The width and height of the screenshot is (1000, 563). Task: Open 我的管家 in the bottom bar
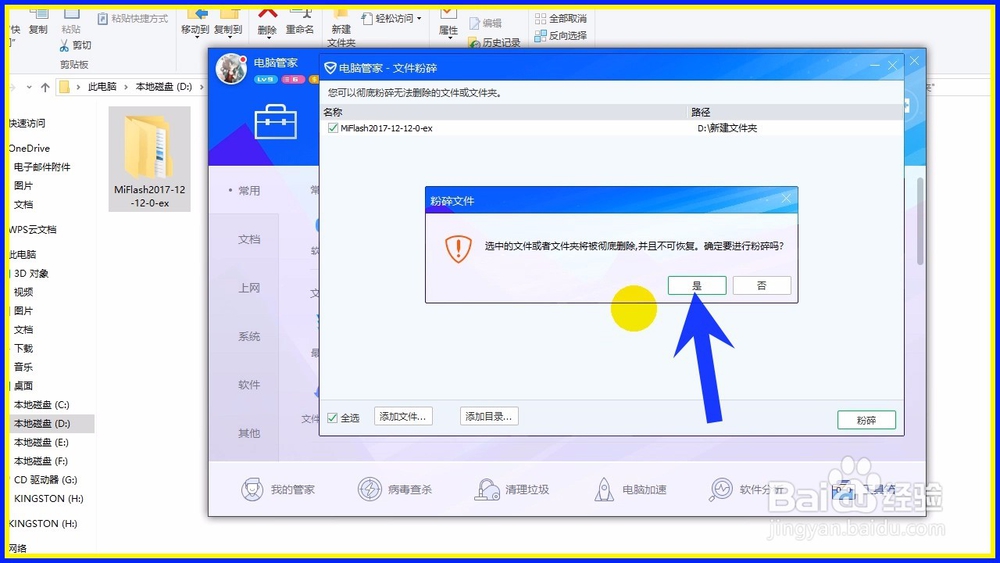[x=278, y=490]
